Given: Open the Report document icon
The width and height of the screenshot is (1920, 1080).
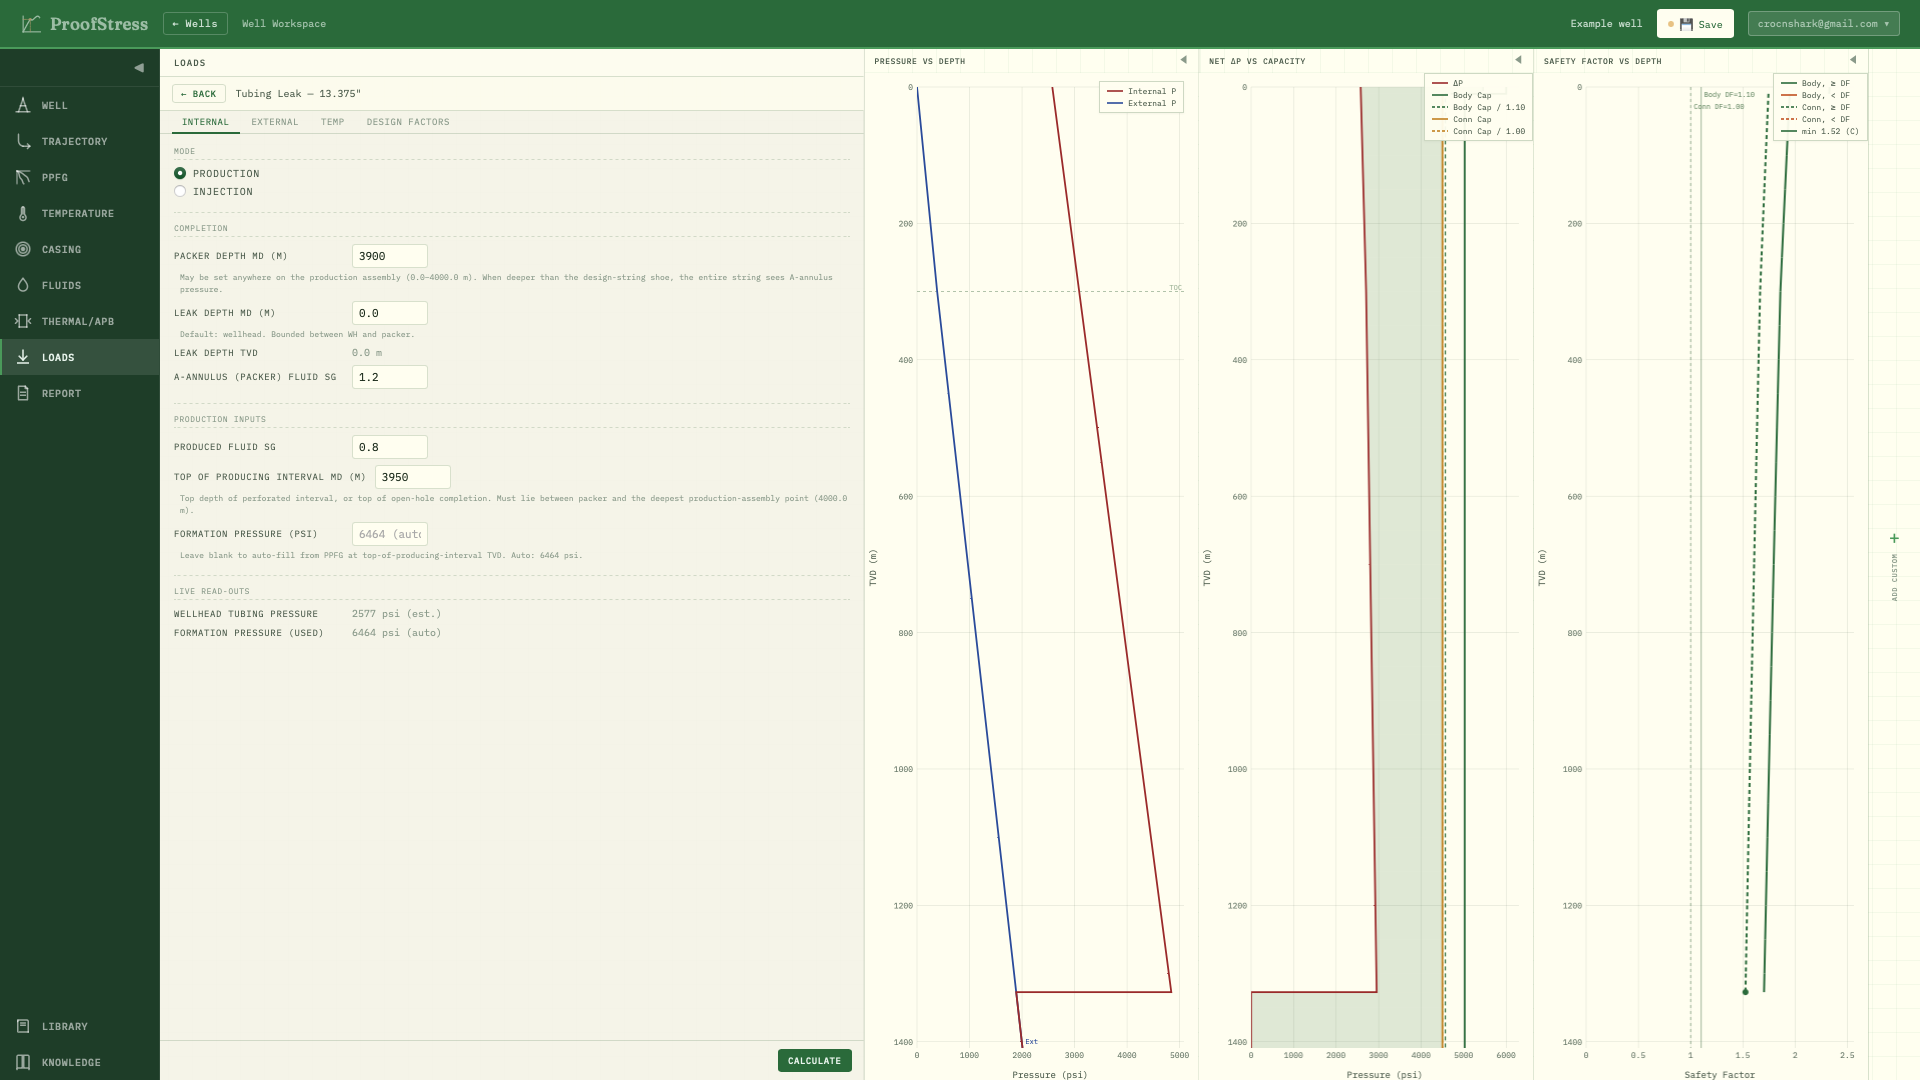Looking at the screenshot, I should (x=23, y=393).
